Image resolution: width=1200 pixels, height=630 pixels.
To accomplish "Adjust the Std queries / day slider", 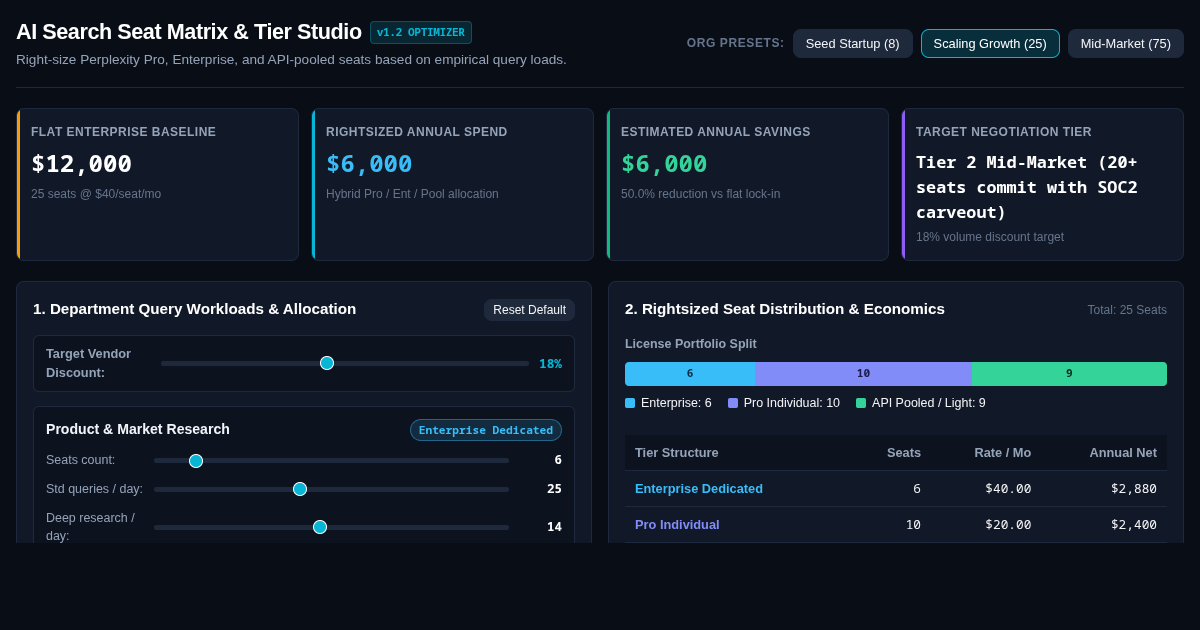I will (x=331, y=489).
